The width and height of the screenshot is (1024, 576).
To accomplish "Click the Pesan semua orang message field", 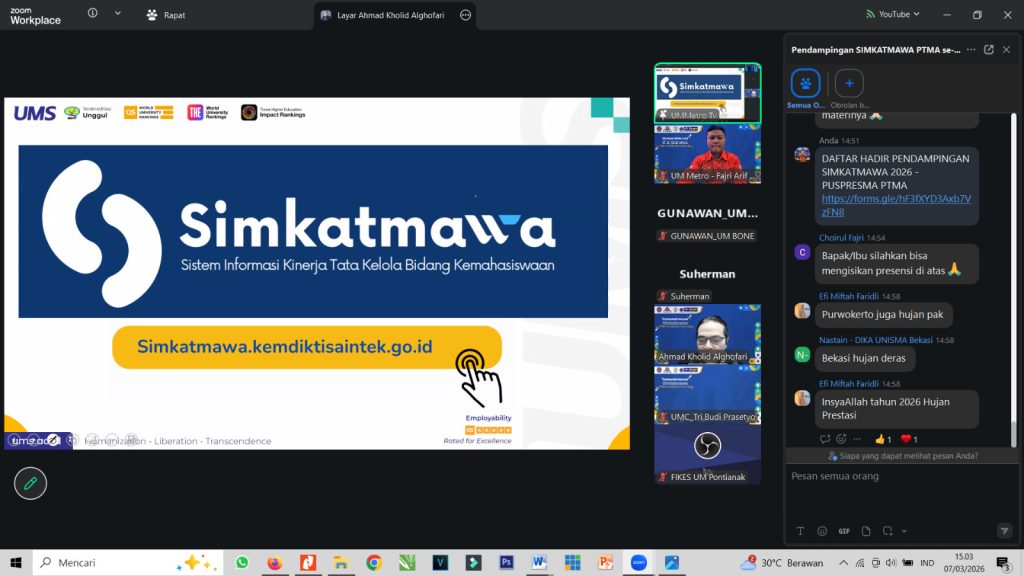I will pos(895,477).
